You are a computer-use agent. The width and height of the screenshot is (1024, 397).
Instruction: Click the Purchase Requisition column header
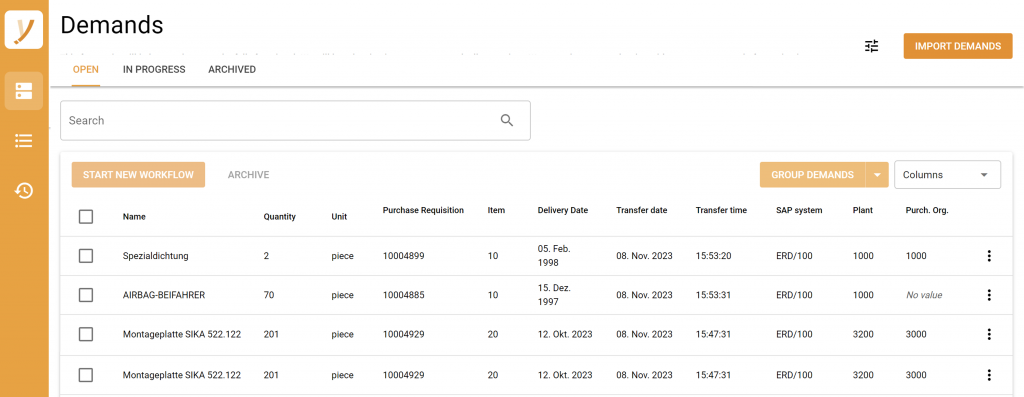click(423, 210)
